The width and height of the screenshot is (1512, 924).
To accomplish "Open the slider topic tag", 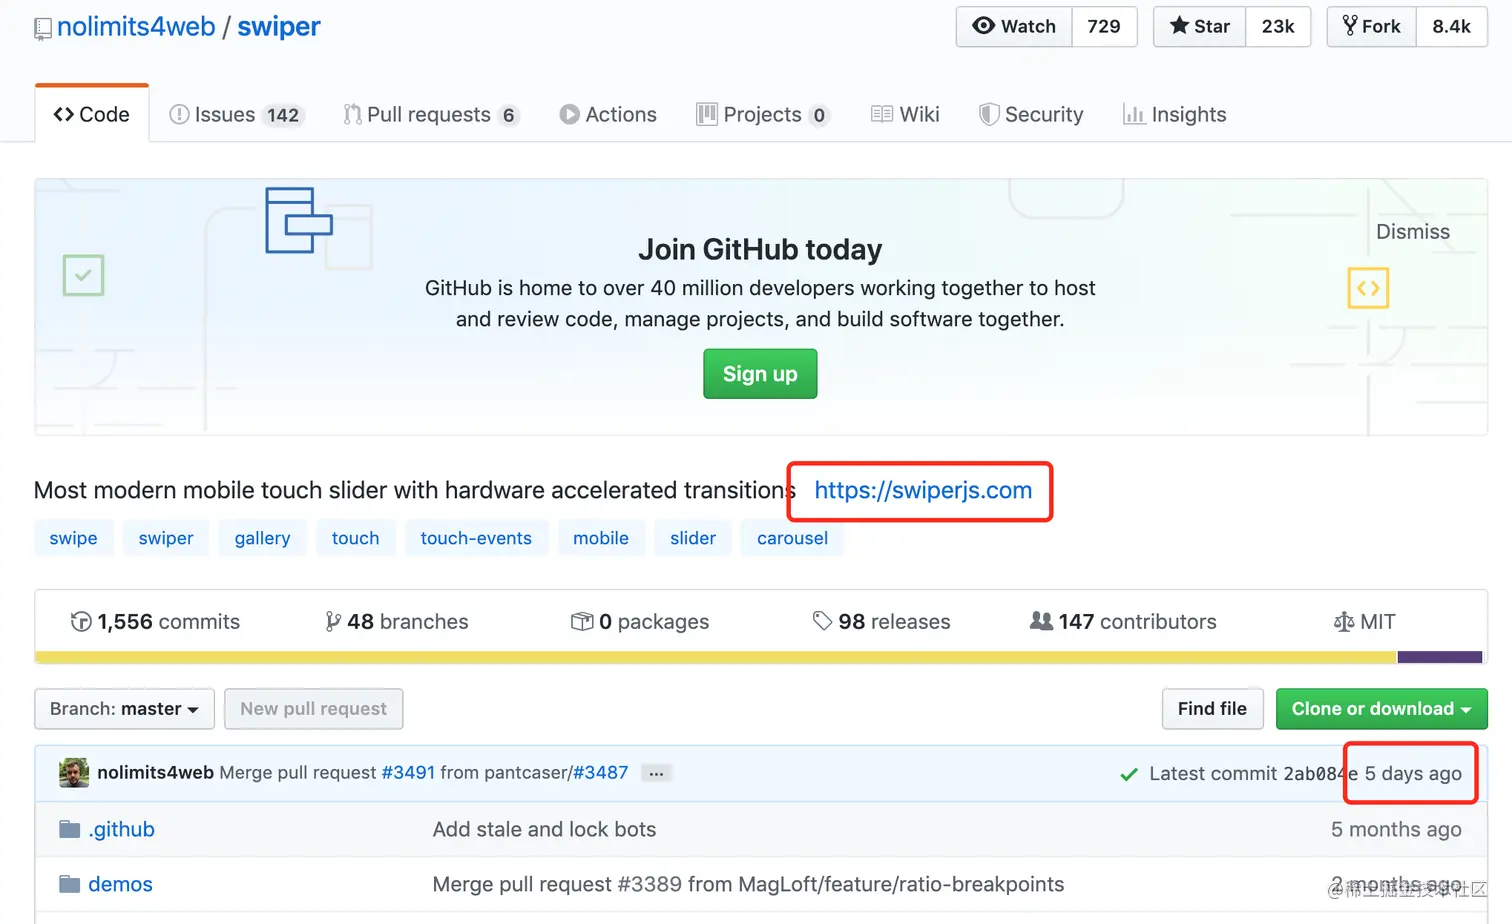I will click(x=693, y=538).
